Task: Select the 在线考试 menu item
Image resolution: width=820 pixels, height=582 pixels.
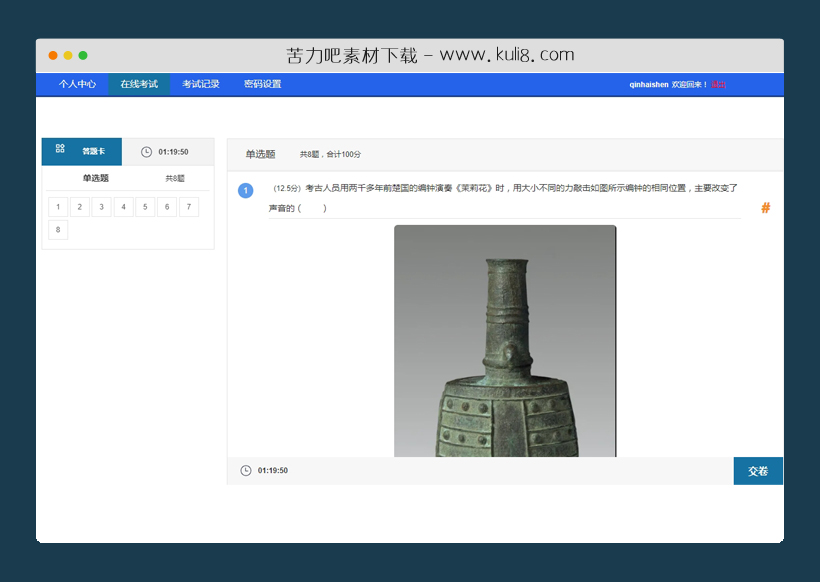Action: pyautogui.click(x=139, y=84)
